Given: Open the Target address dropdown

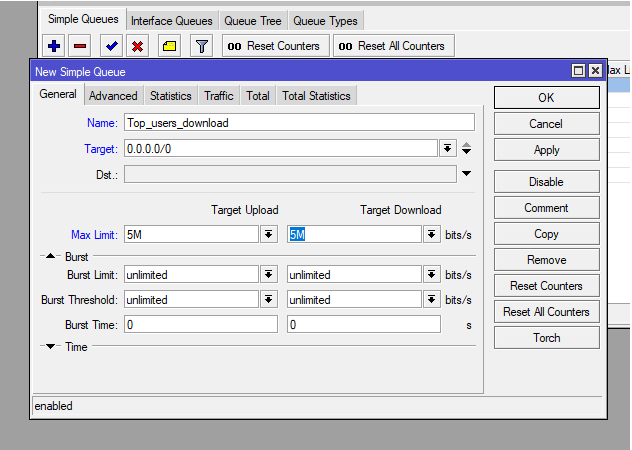Looking at the screenshot, I should [x=447, y=148].
